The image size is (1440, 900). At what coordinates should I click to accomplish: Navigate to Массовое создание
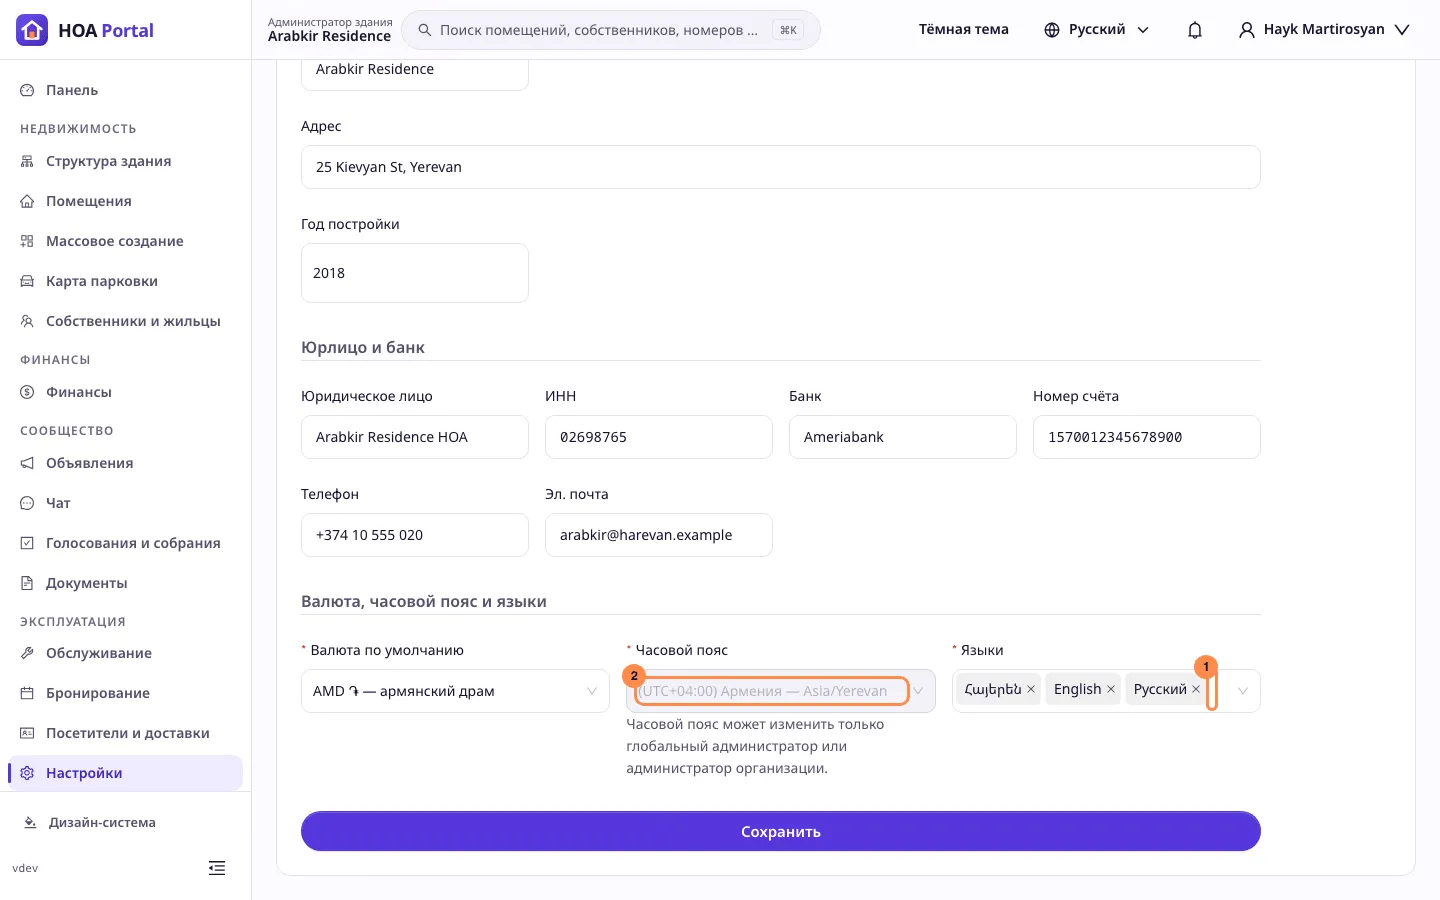tap(125, 241)
